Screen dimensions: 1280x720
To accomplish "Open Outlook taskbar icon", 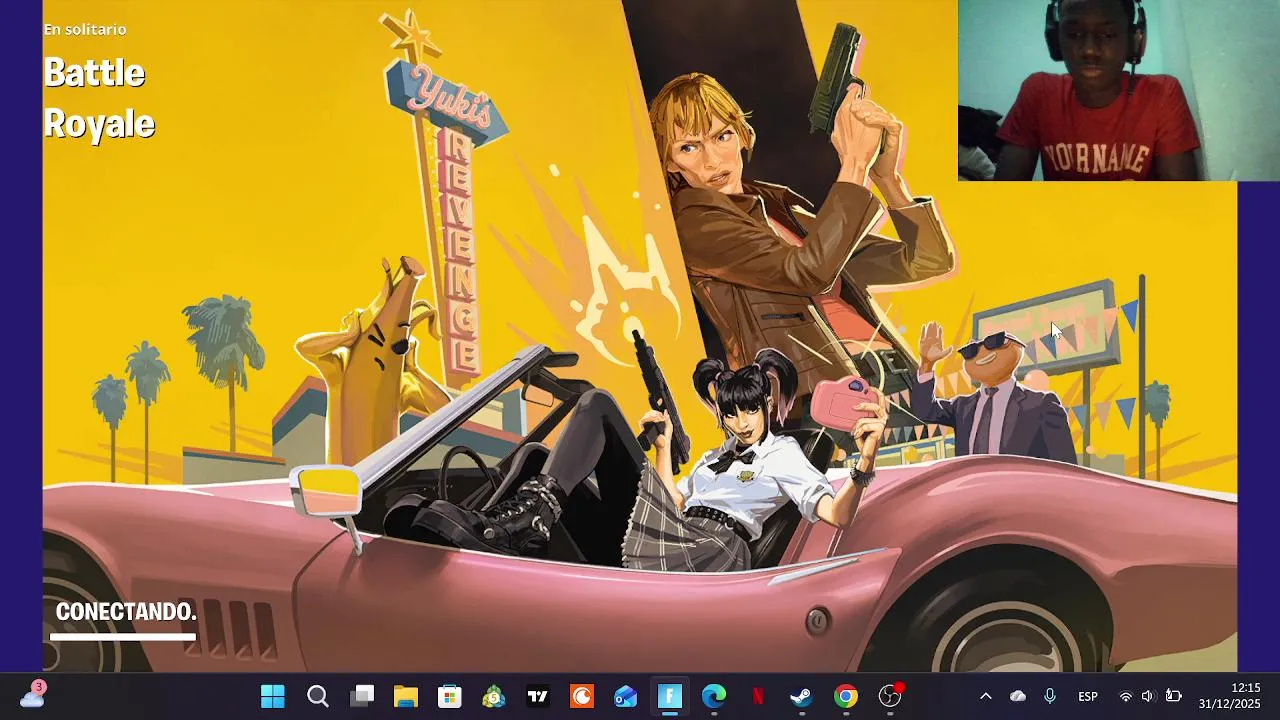I will [626, 696].
